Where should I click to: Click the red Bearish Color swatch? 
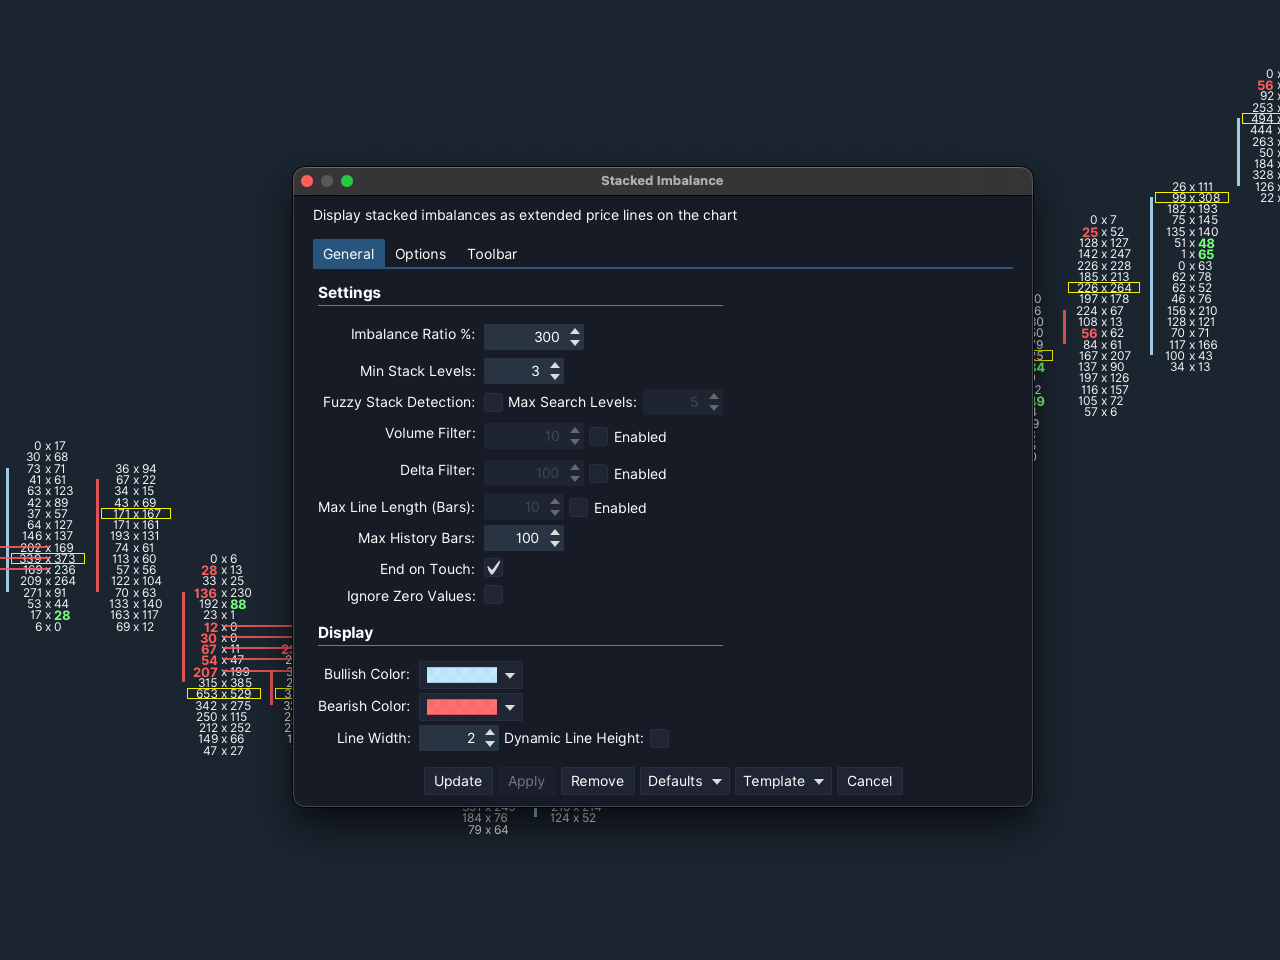tap(461, 707)
